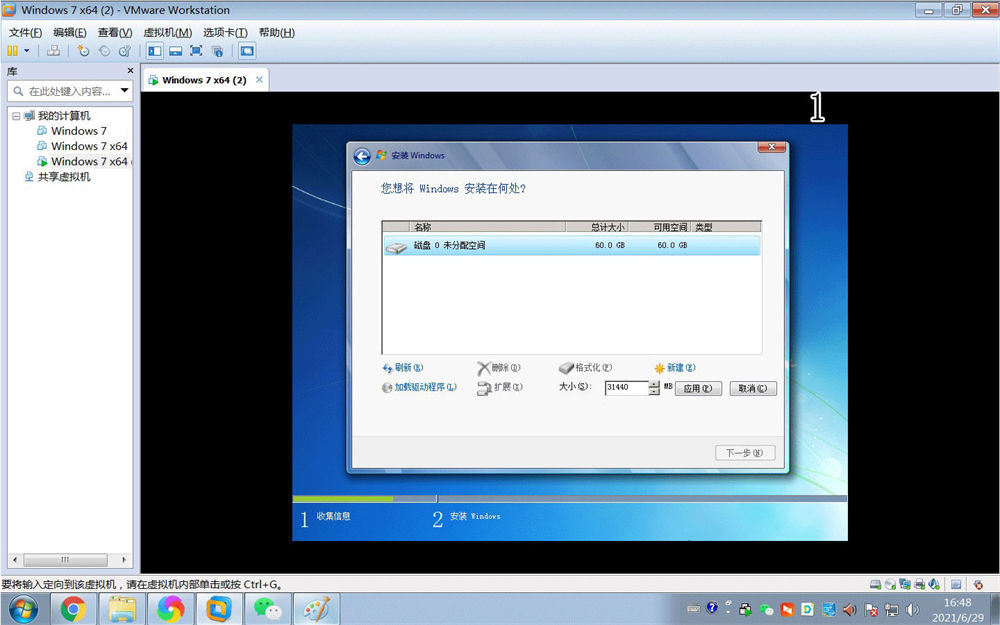Click the 应用 apply button
The image size is (1000, 625).
click(x=698, y=388)
